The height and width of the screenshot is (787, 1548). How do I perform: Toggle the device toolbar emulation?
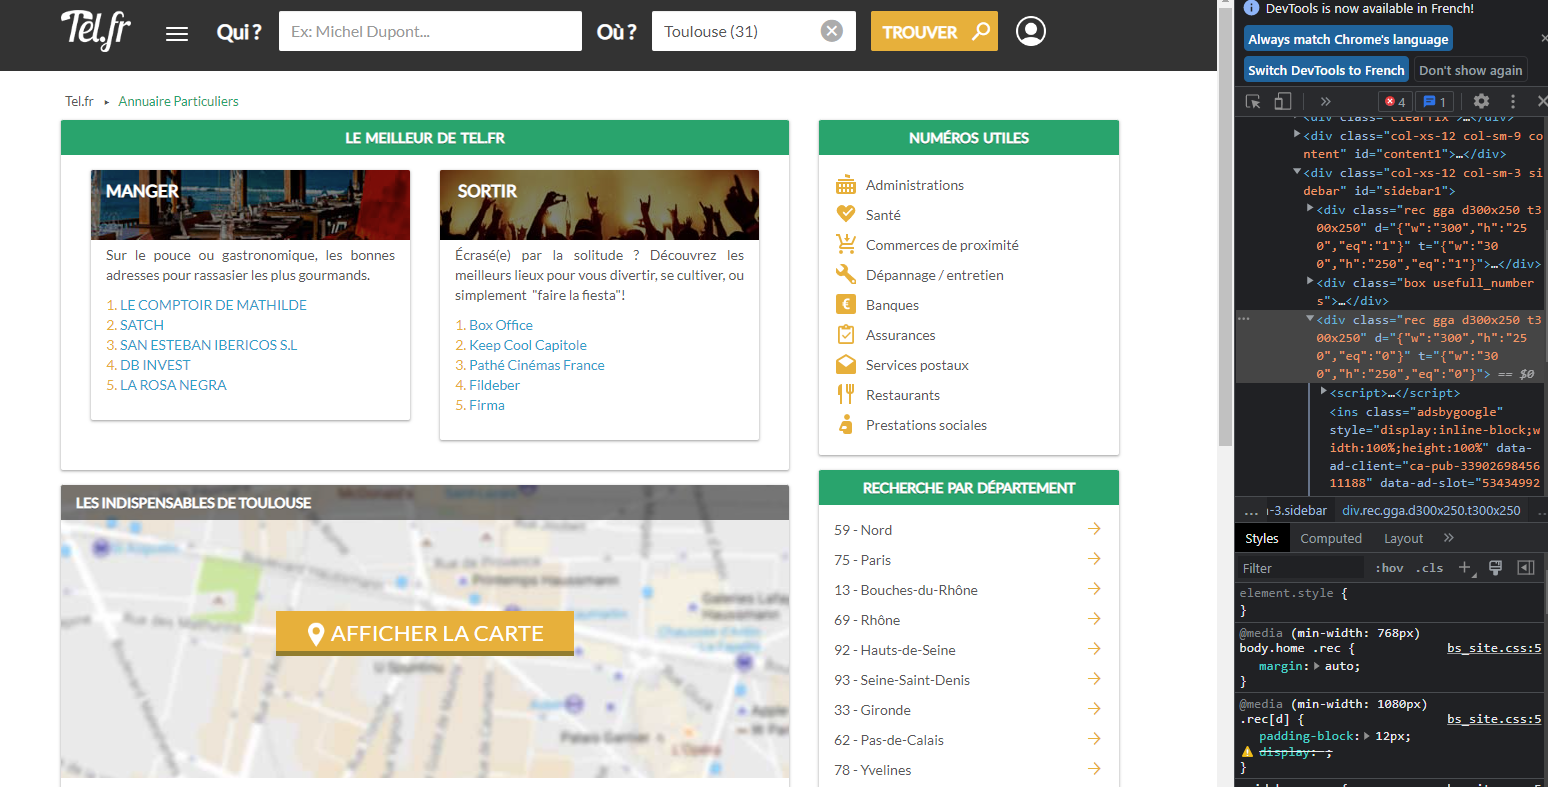(1283, 101)
